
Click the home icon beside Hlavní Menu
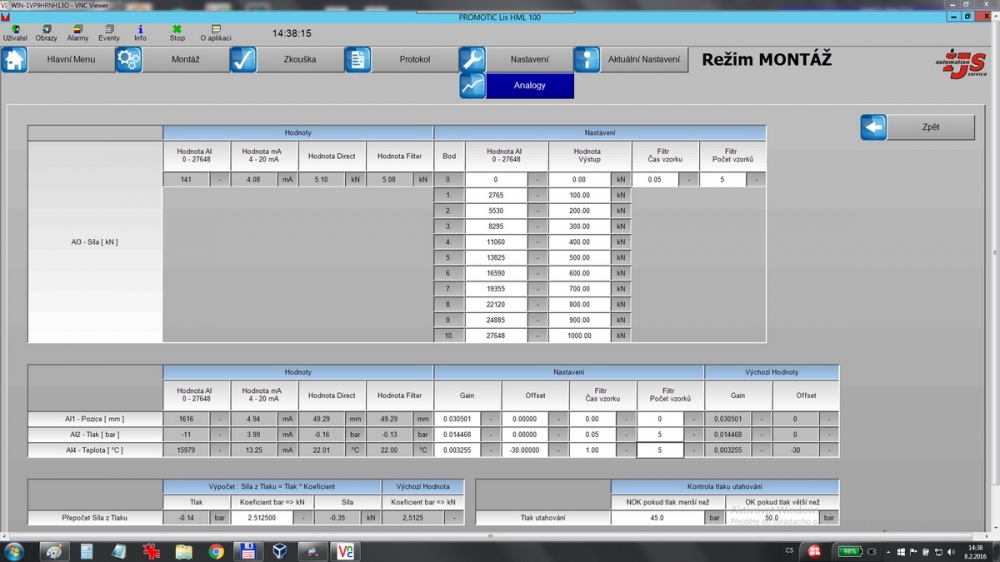coord(14,60)
